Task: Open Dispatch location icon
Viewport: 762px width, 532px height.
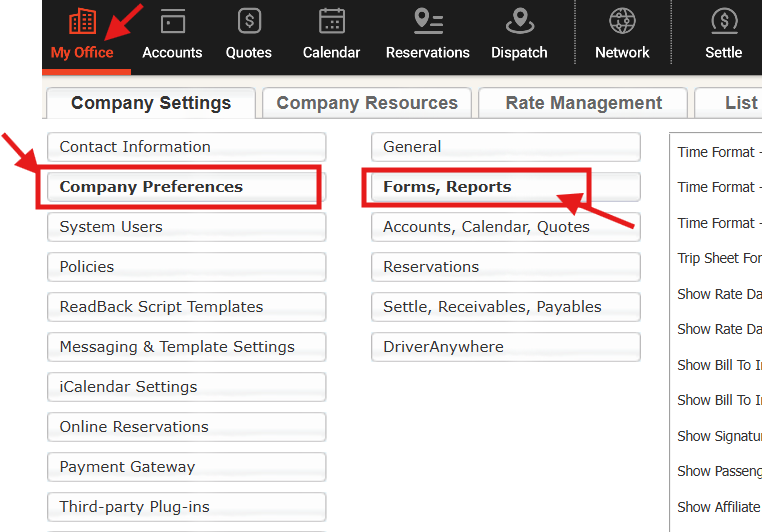Action: pos(520,21)
